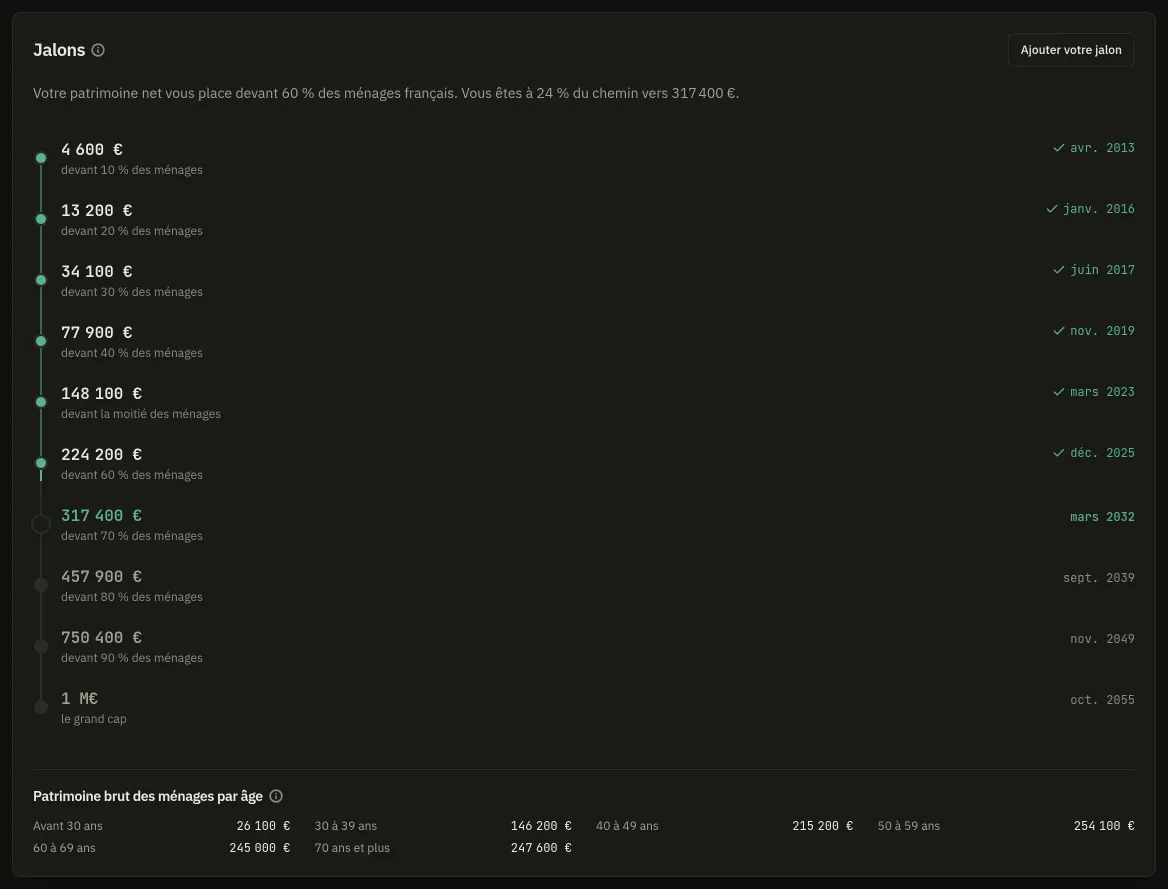Click the Avant 30 ans label
This screenshot has height=889, width=1168.
68,826
